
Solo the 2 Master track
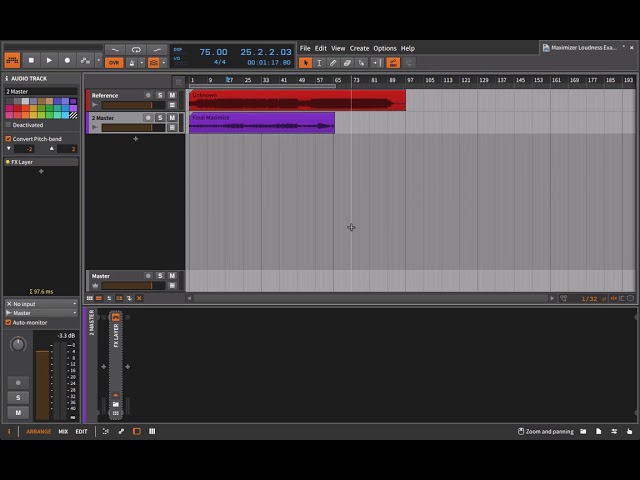[160, 118]
